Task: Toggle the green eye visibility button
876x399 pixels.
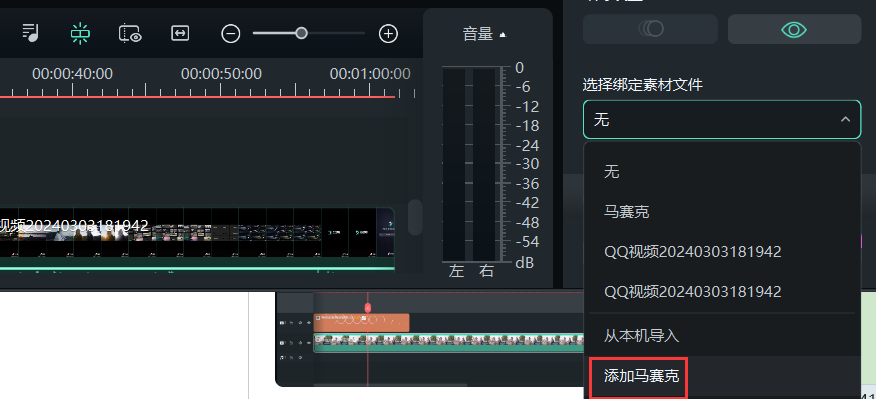Action: coord(794,29)
